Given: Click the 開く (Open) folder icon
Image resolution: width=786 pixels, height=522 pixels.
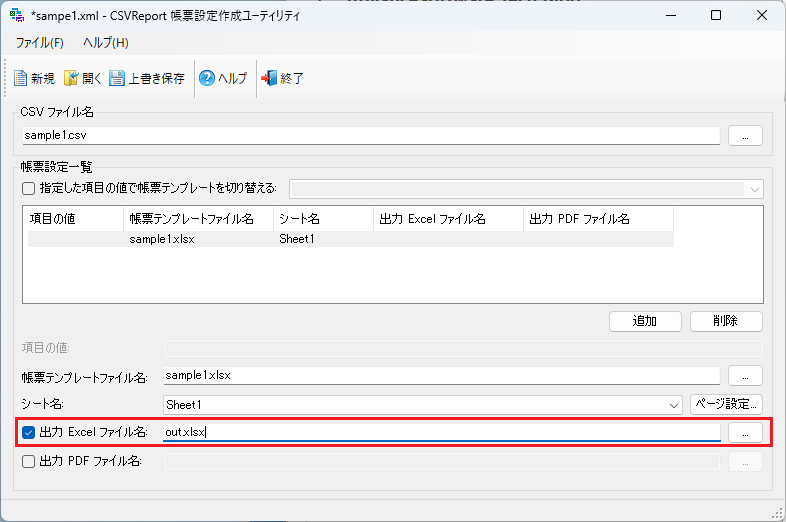Looking at the screenshot, I should click(71, 78).
